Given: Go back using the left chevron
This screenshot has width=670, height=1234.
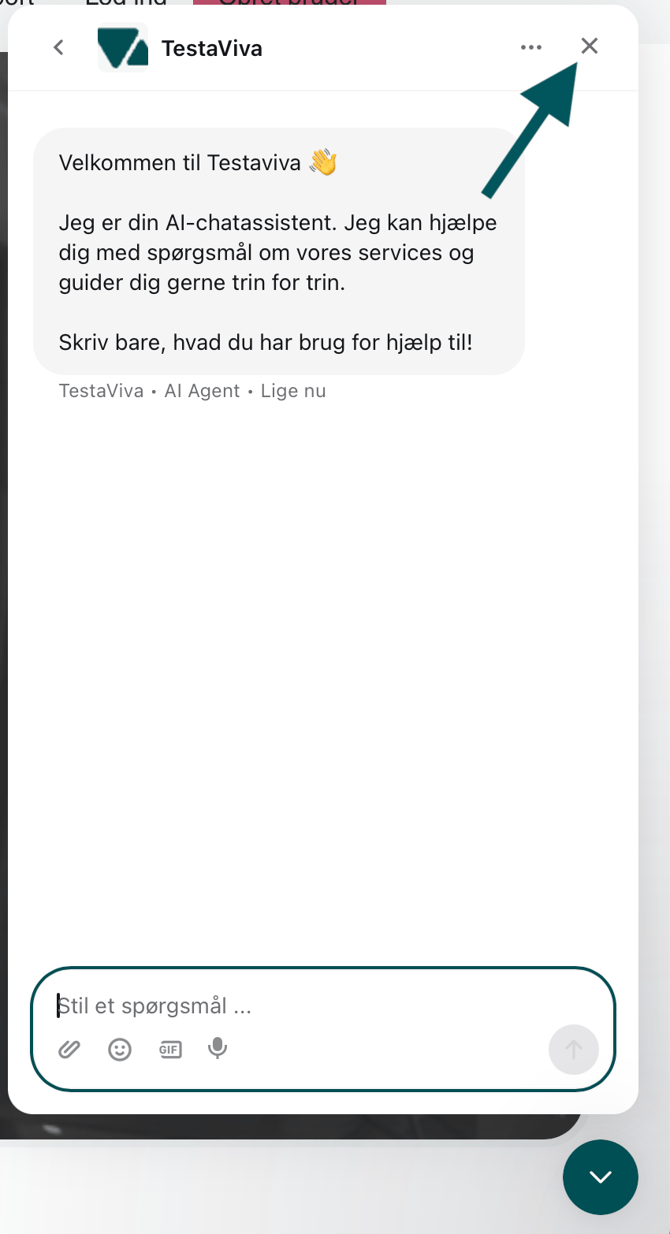Looking at the screenshot, I should 59,47.
